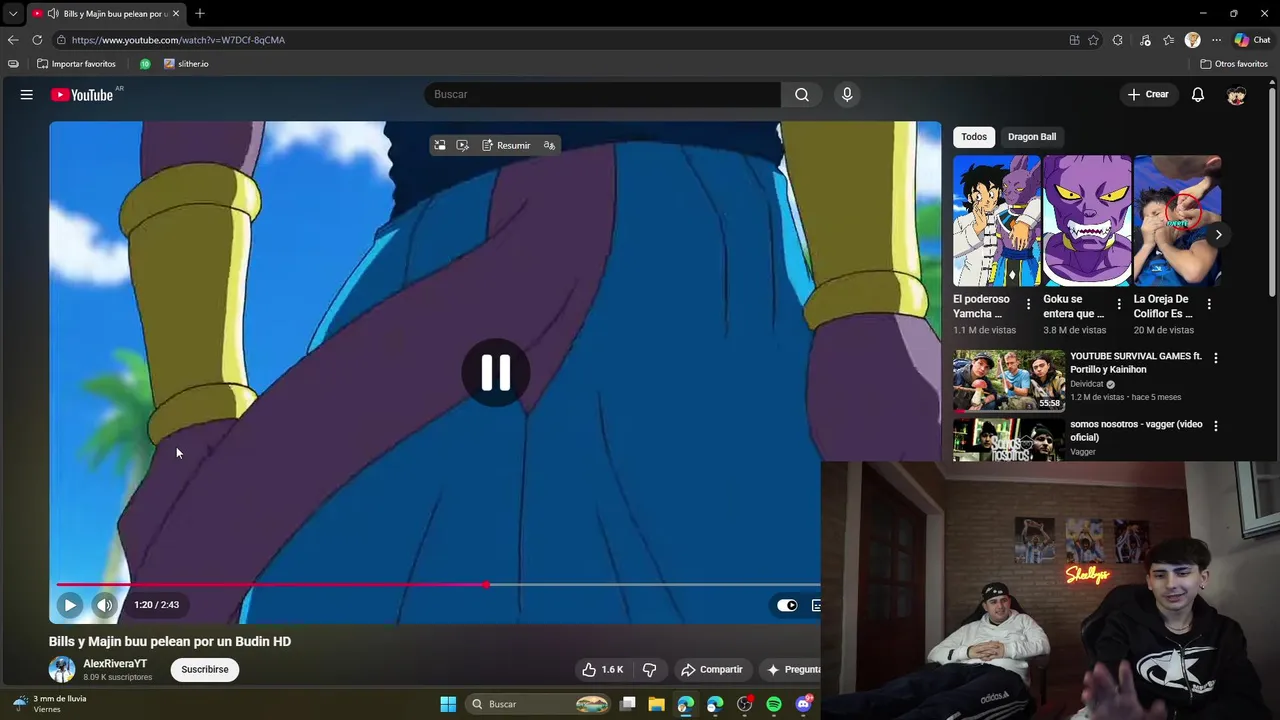Focus the YouTube Buscar search field

[602, 94]
